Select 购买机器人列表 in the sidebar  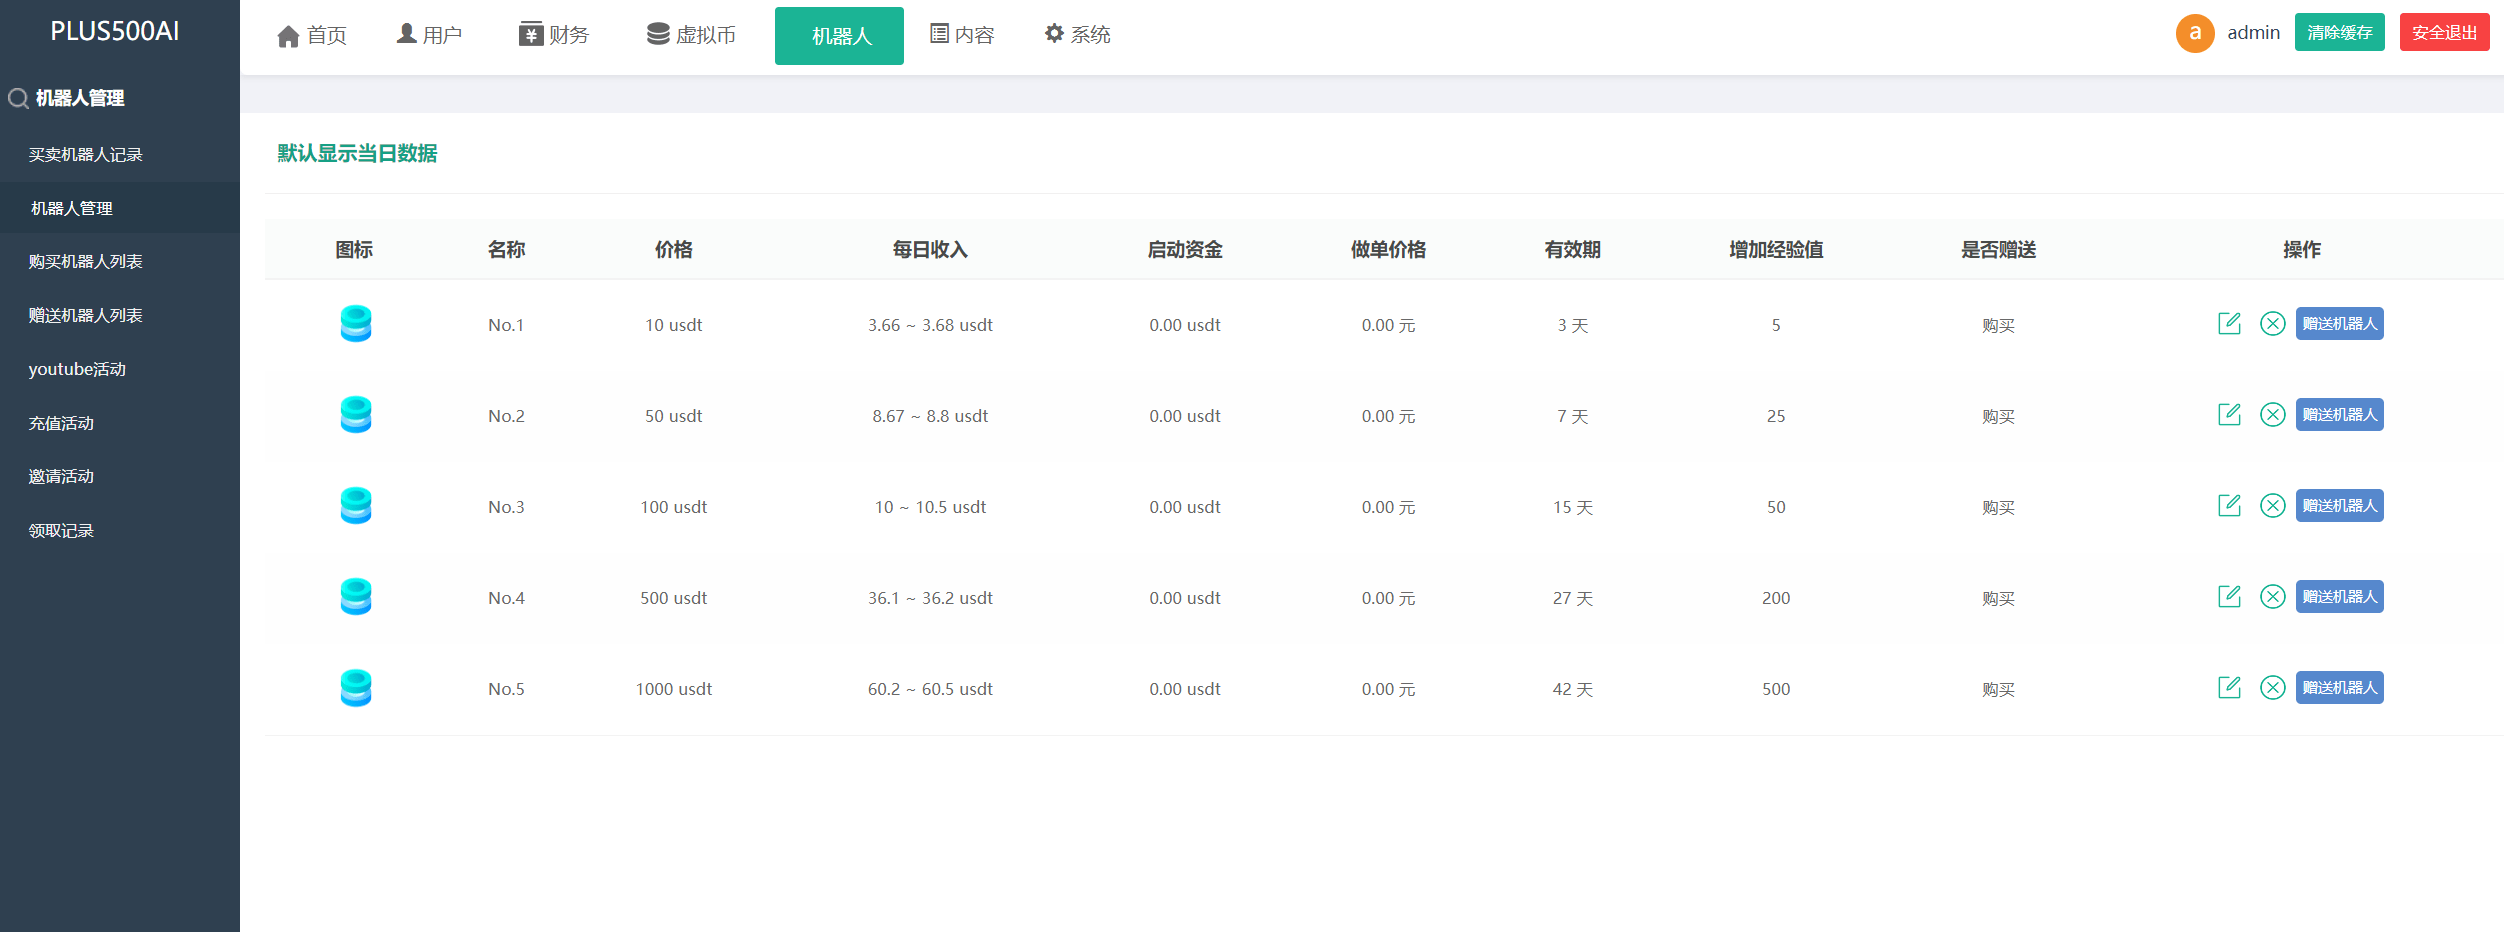tap(86, 262)
